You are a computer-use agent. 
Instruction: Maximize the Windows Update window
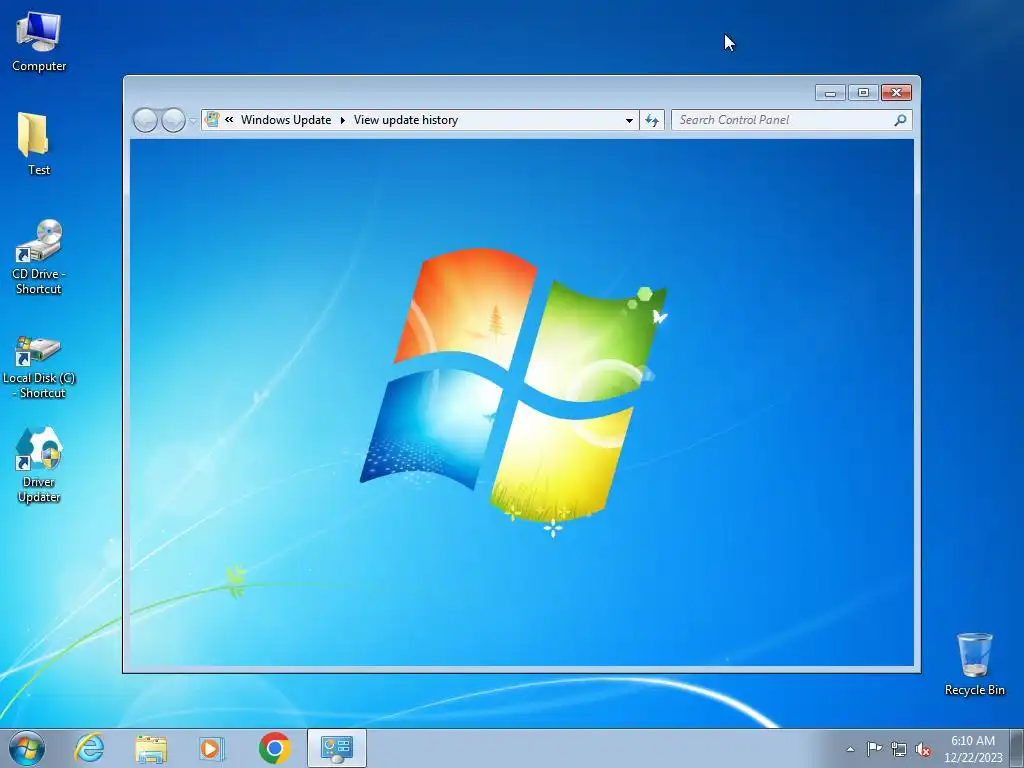(x=863, y=93)
